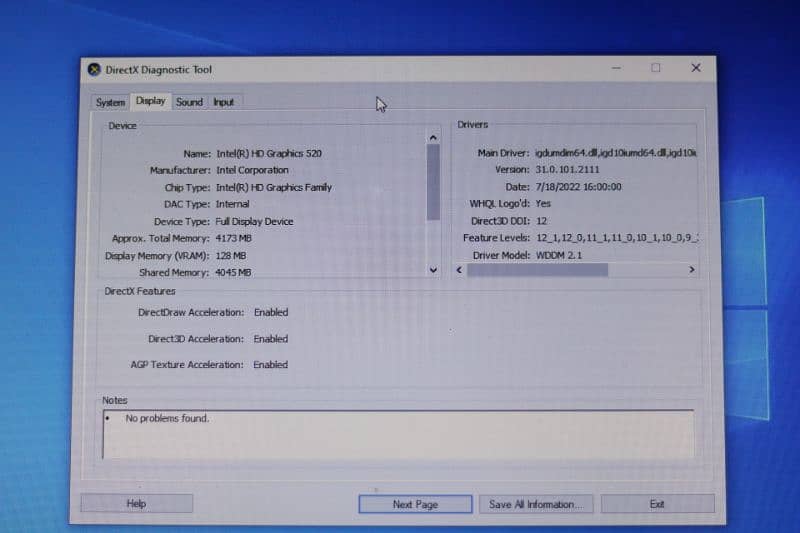Click the VRAM value "128 MB"
Image resolution: width=800 pixels, height=533 pixels.
(x=230, y=256)
